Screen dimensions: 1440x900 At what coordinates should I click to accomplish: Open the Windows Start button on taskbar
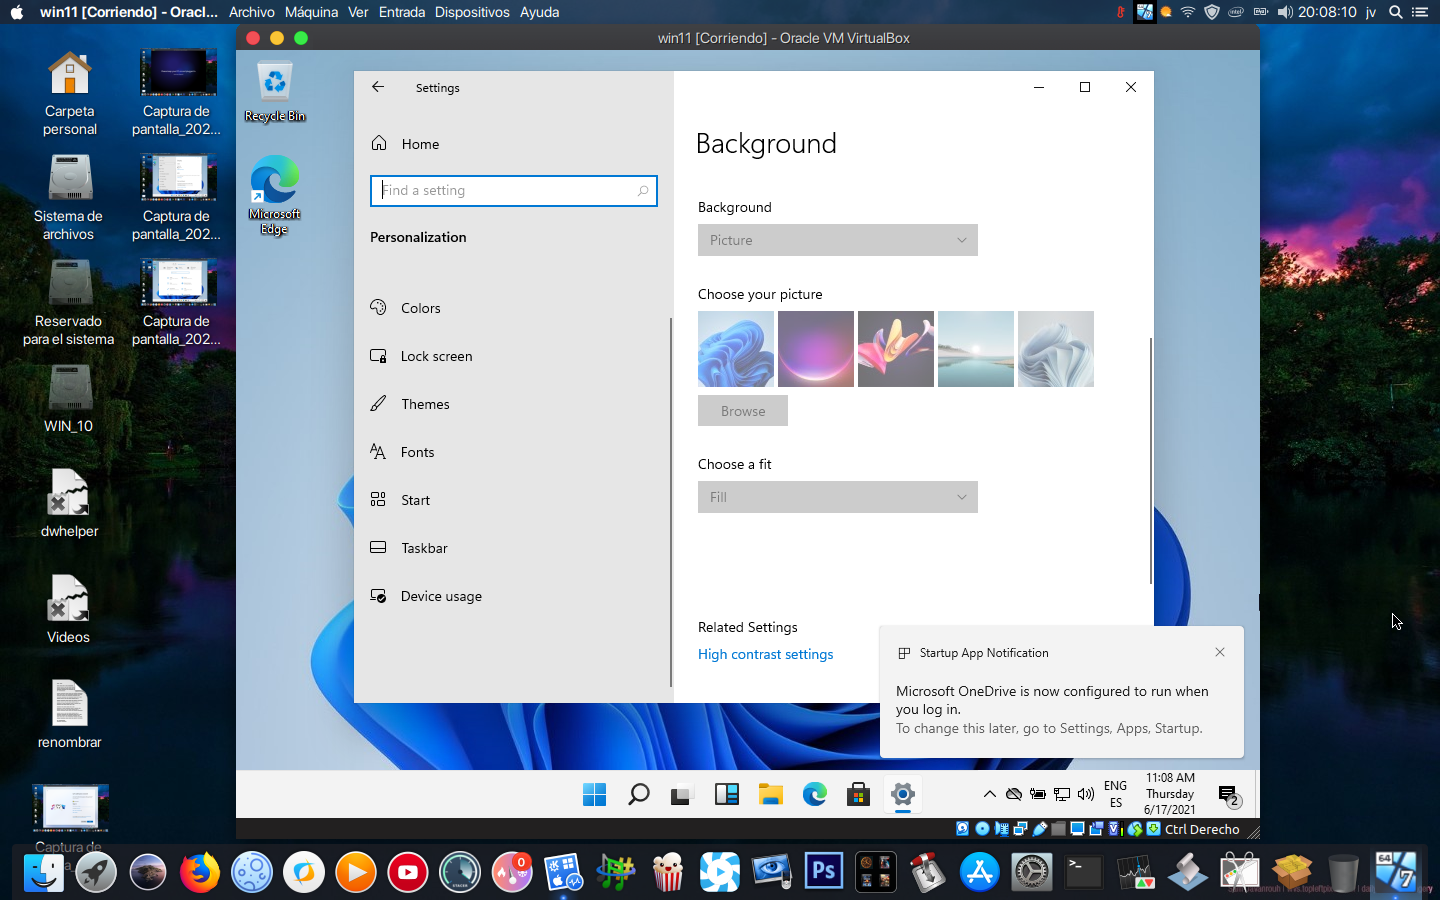coord(594,795)
